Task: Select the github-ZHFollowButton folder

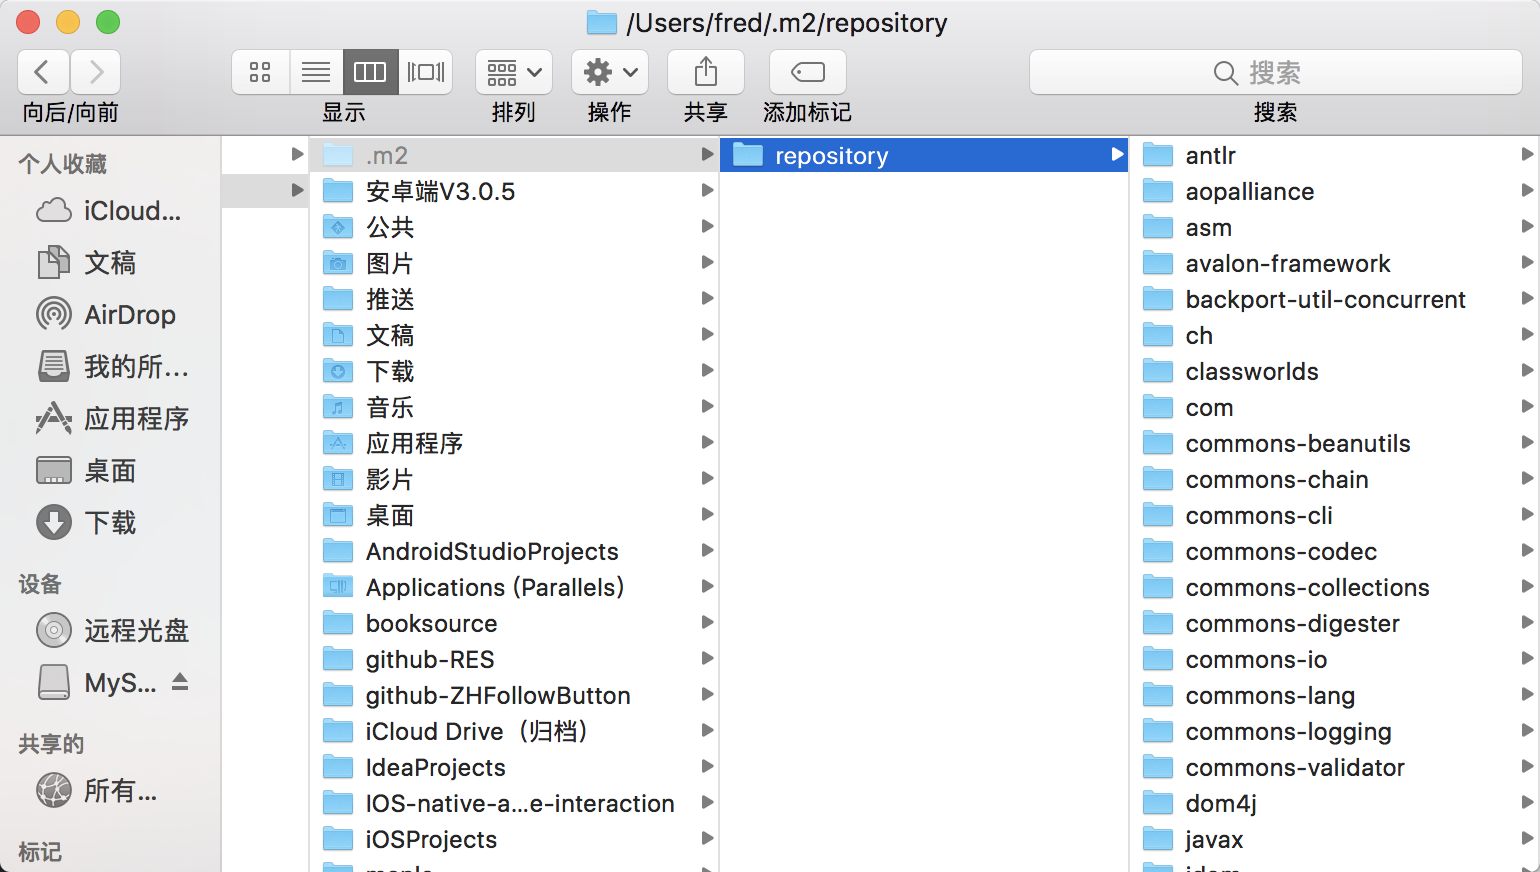Action: pos(515,695)
